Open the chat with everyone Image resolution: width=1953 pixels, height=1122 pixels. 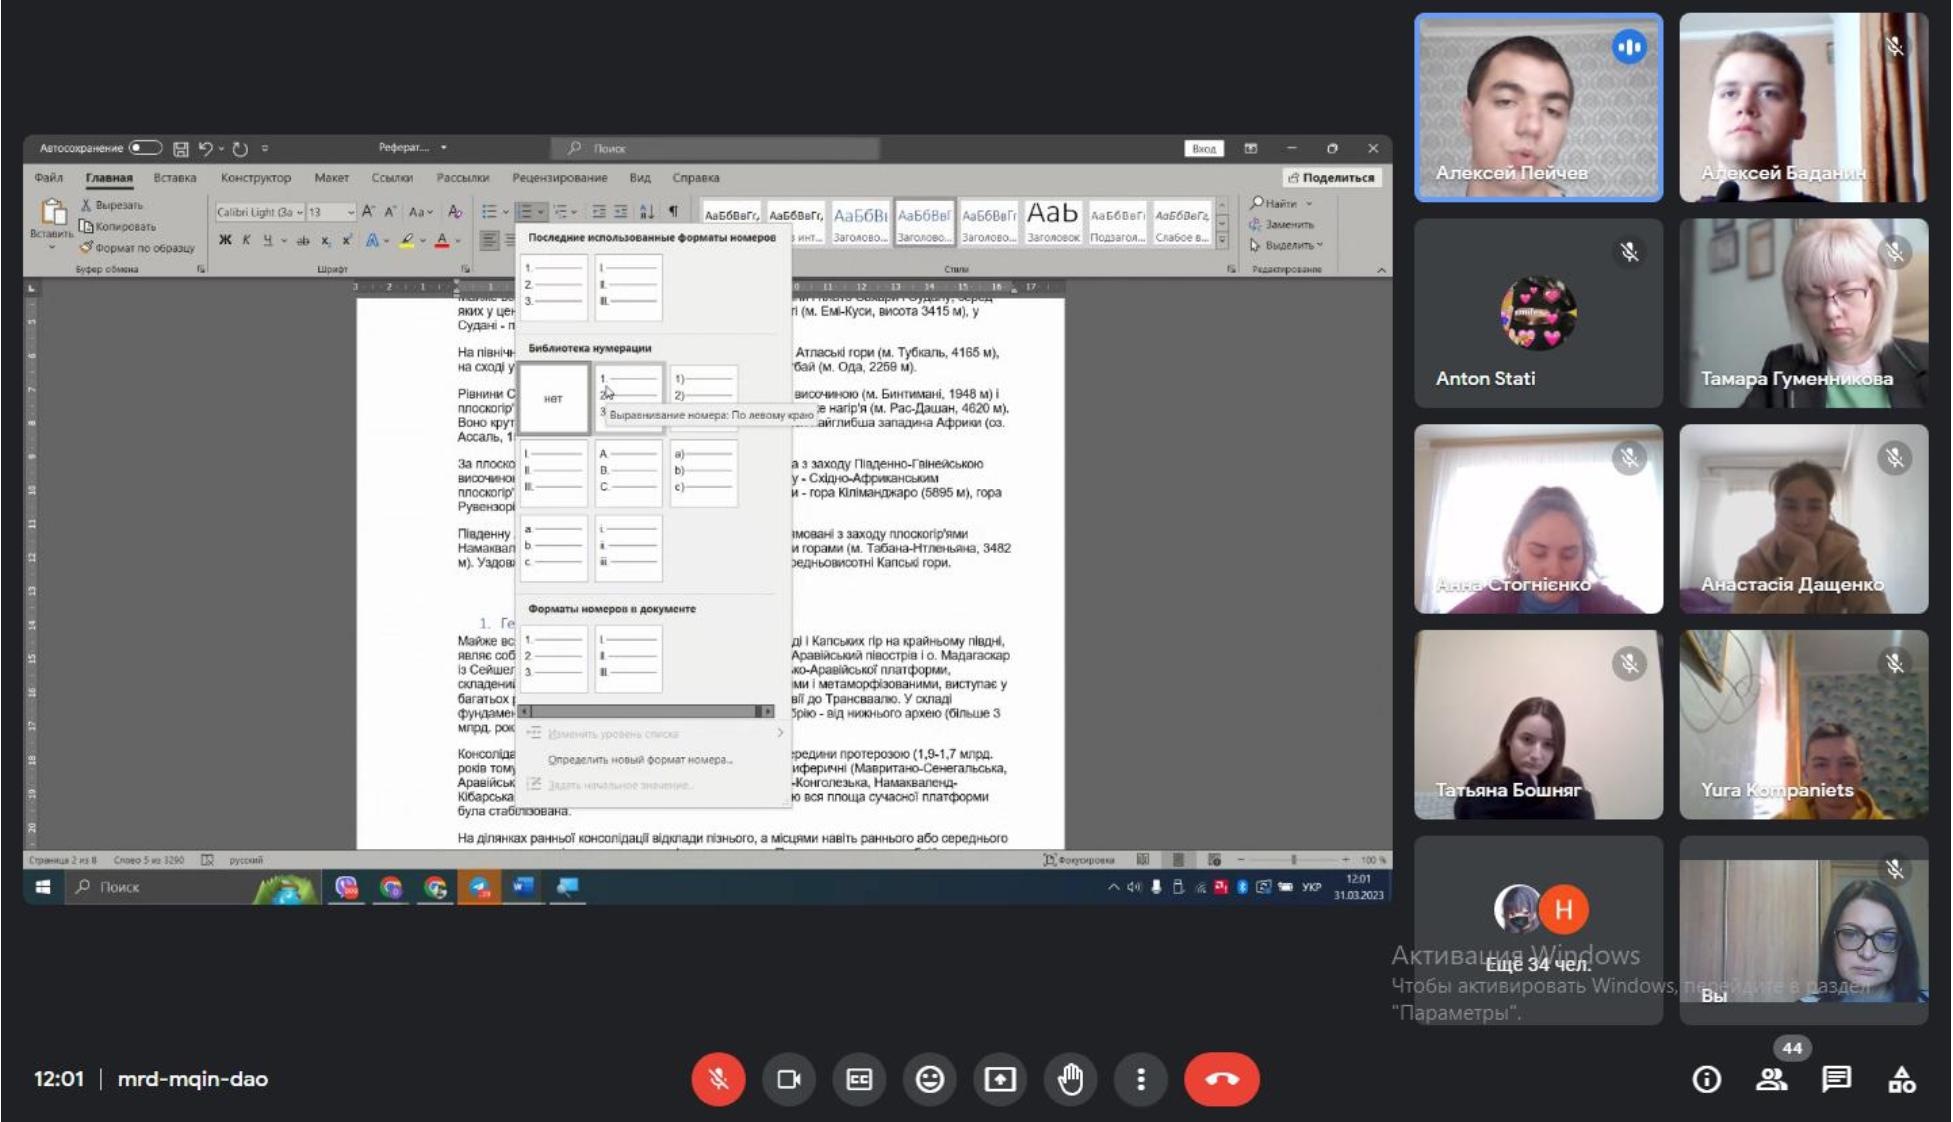pyautogui.click(x=1836, y=1079)
